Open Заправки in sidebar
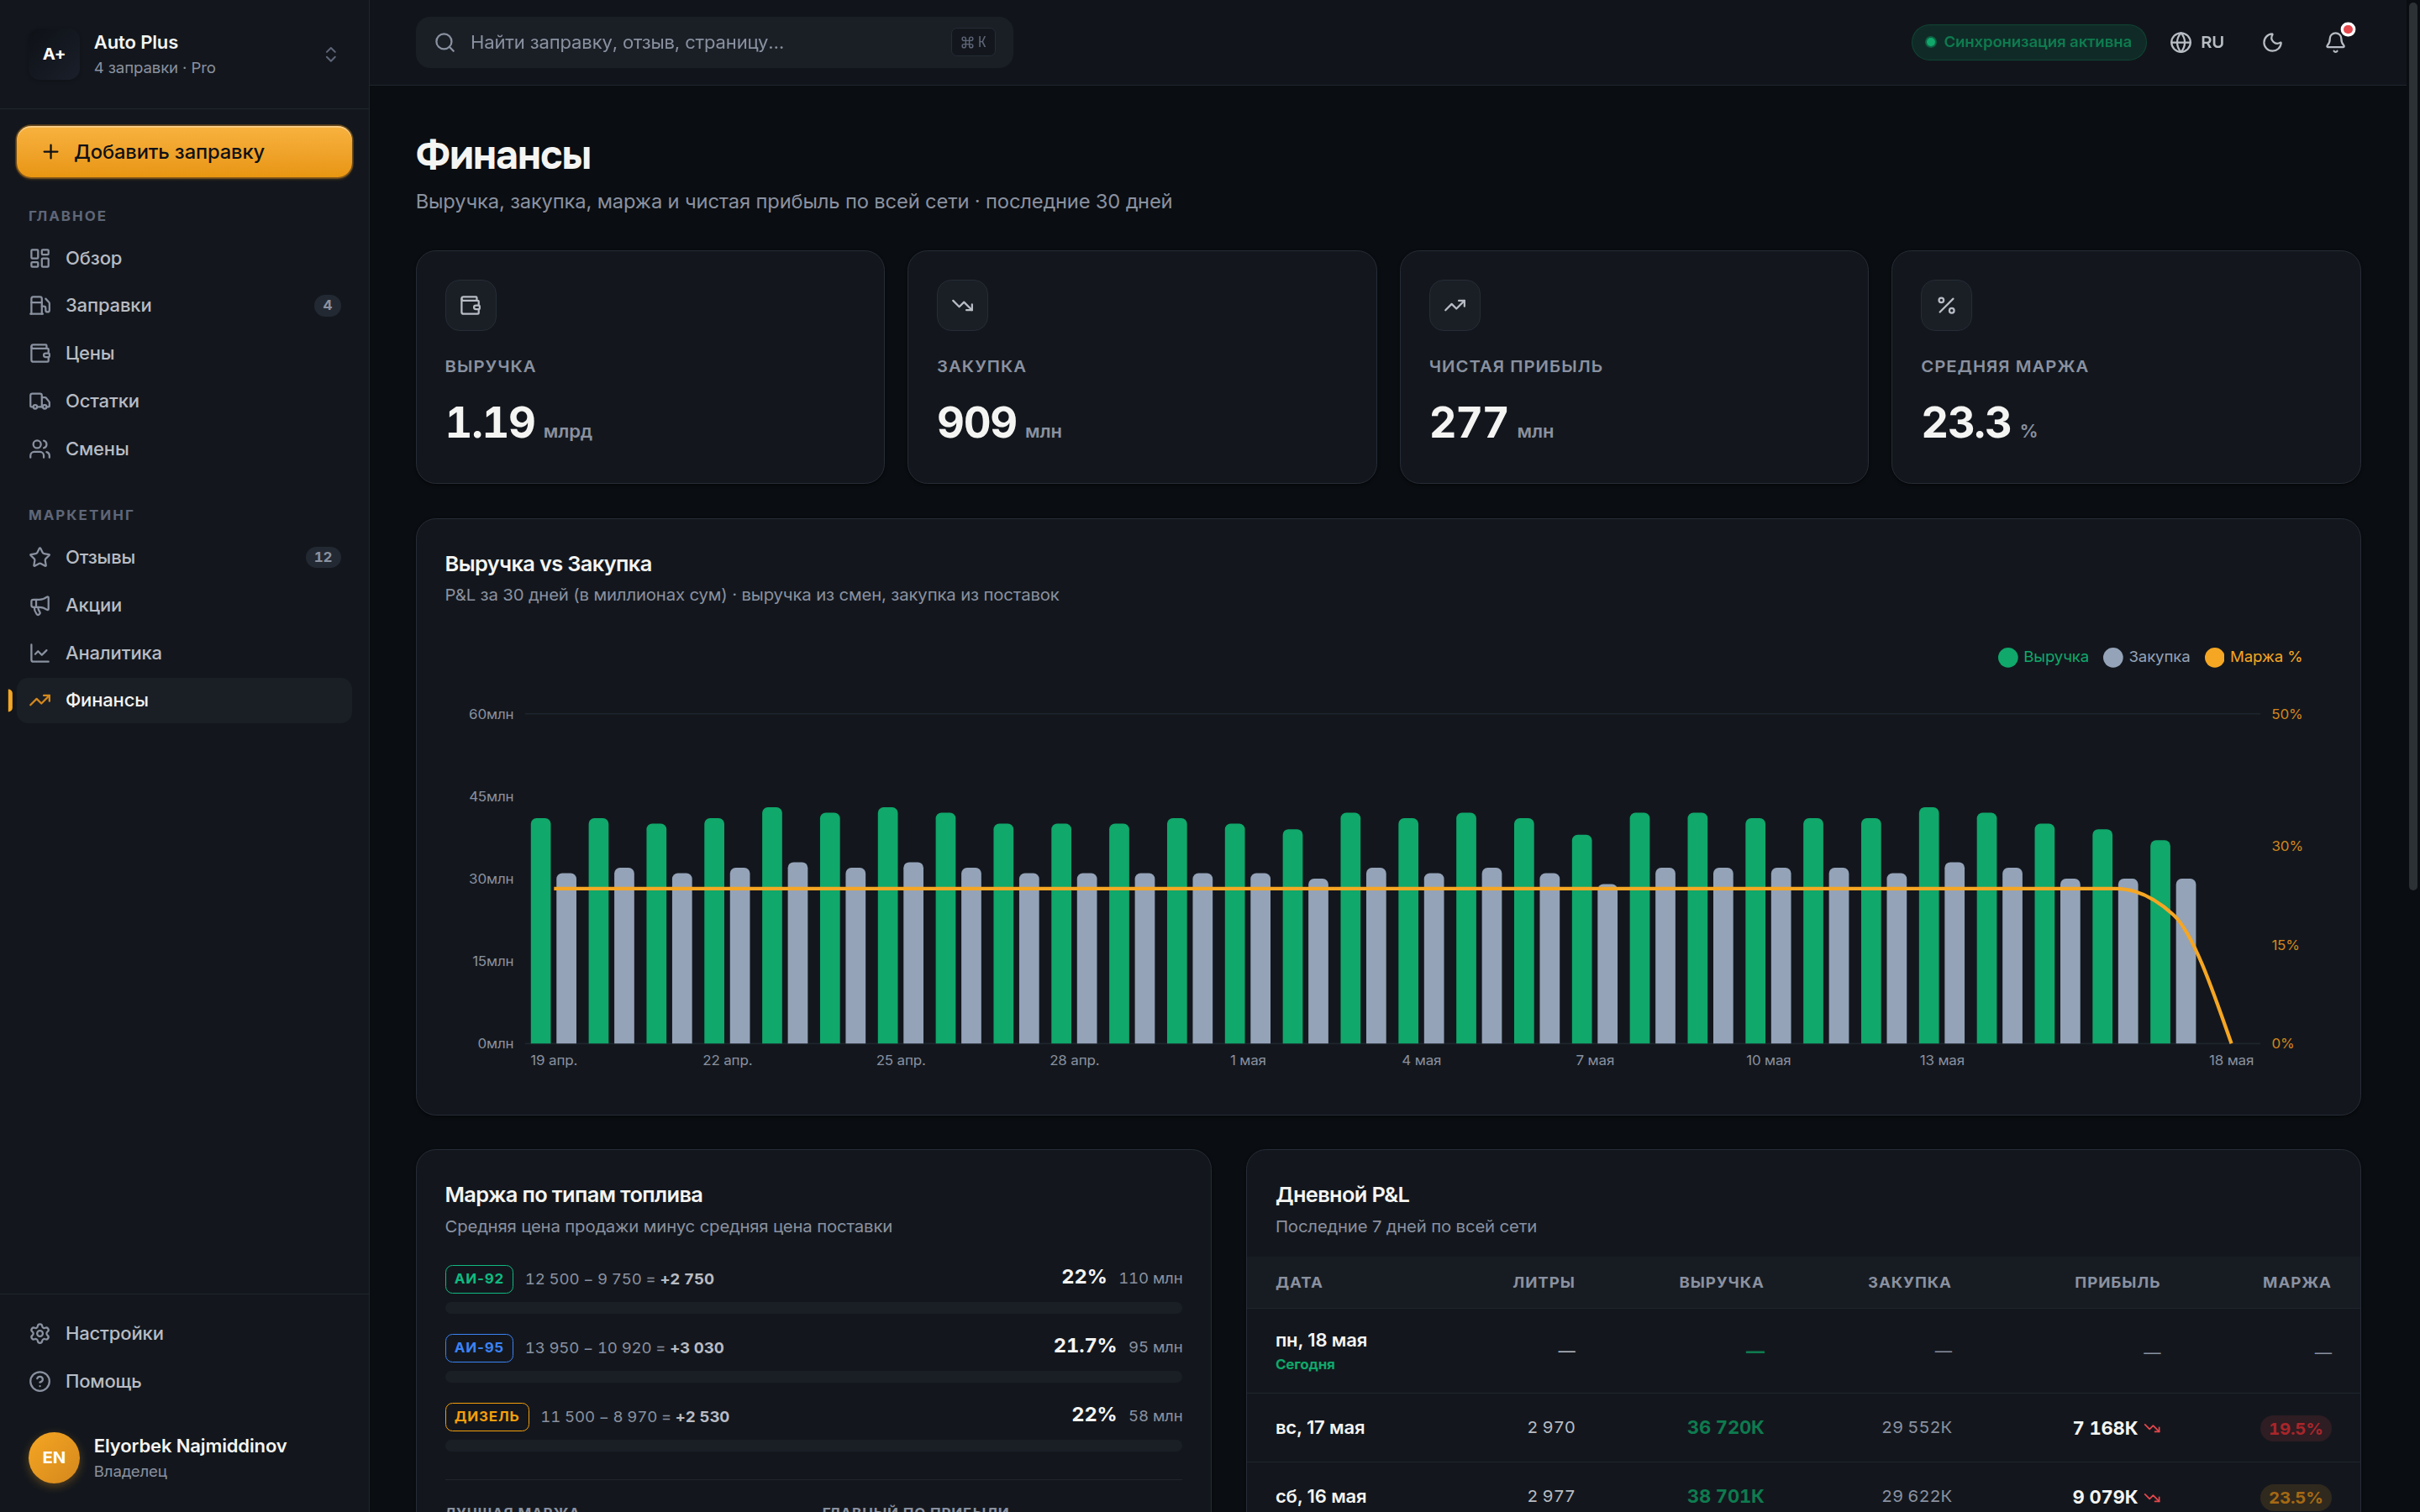Image resolution: width=2420 pixels, height=1512 pixels. 184,305
